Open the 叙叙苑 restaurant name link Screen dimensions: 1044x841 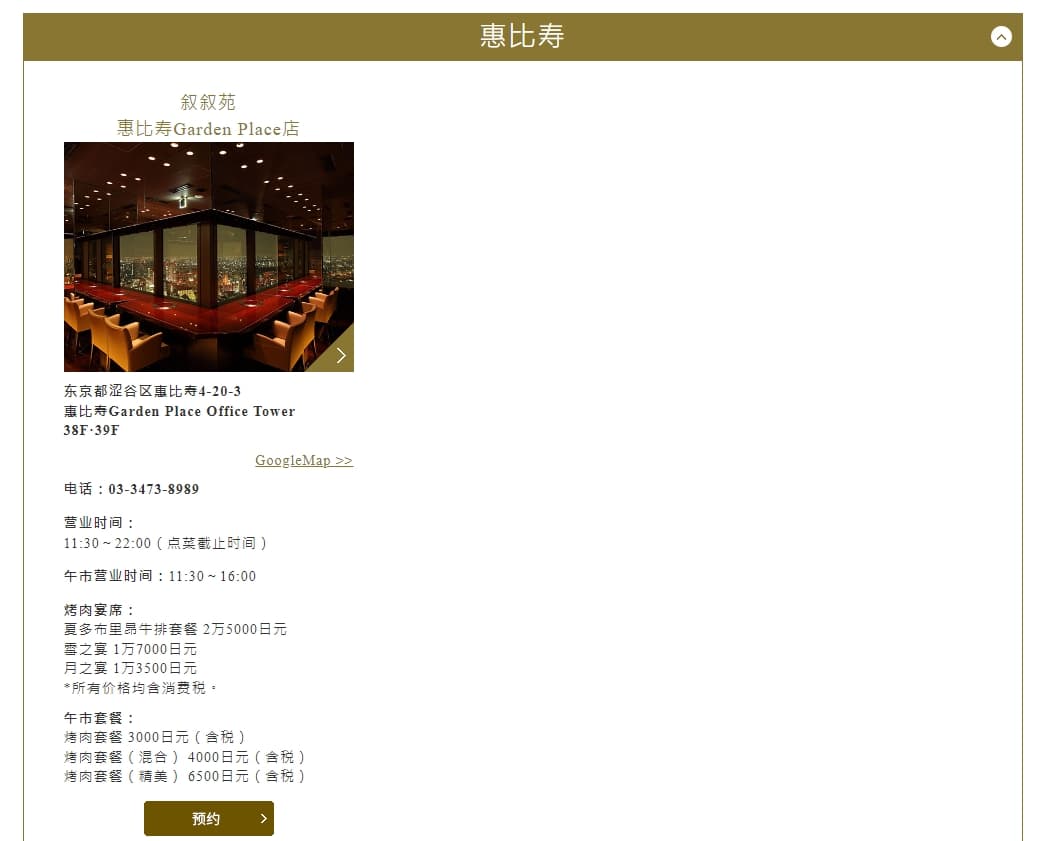coord(208,102)
